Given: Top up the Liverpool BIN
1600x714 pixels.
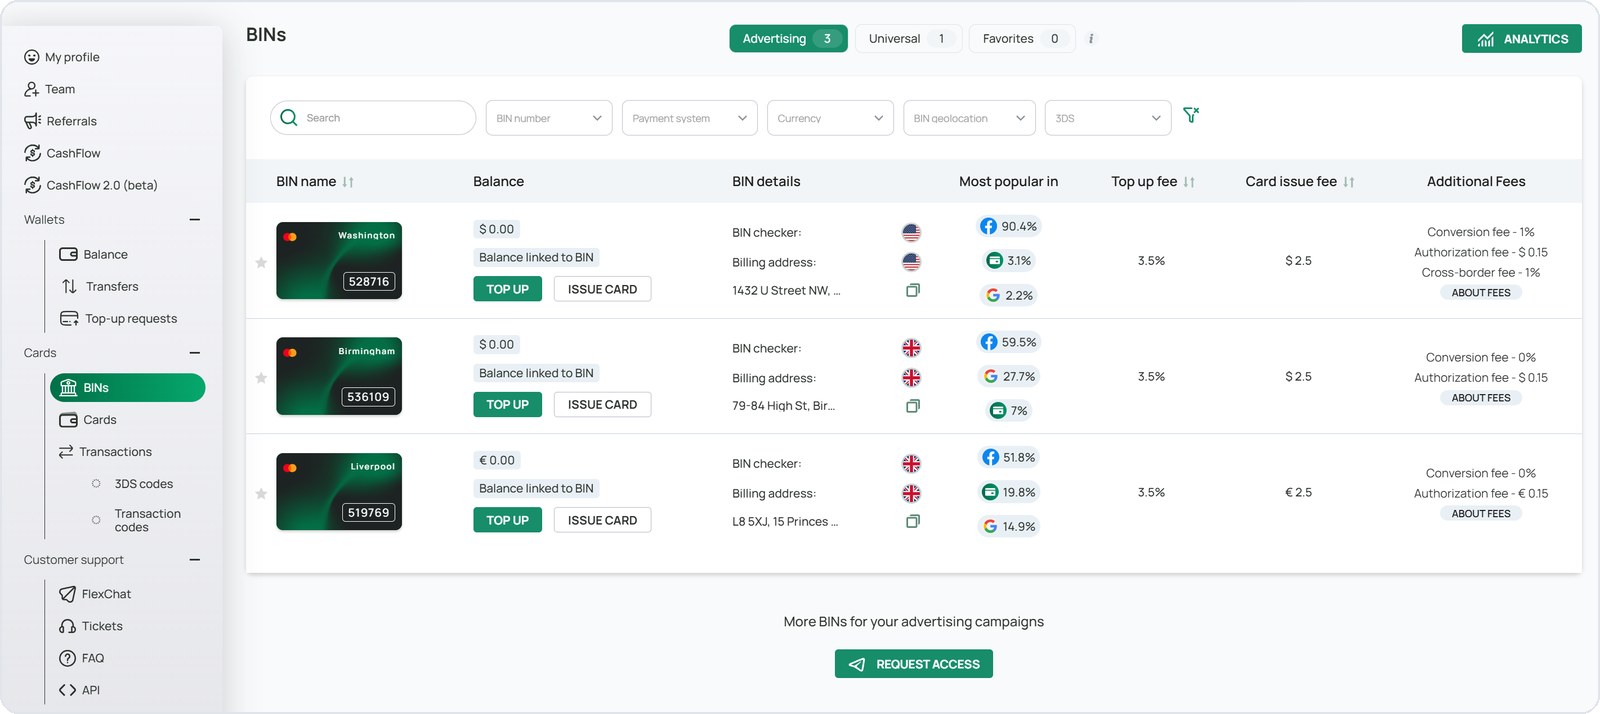Looking at the screenshot, I should (507, 520).
